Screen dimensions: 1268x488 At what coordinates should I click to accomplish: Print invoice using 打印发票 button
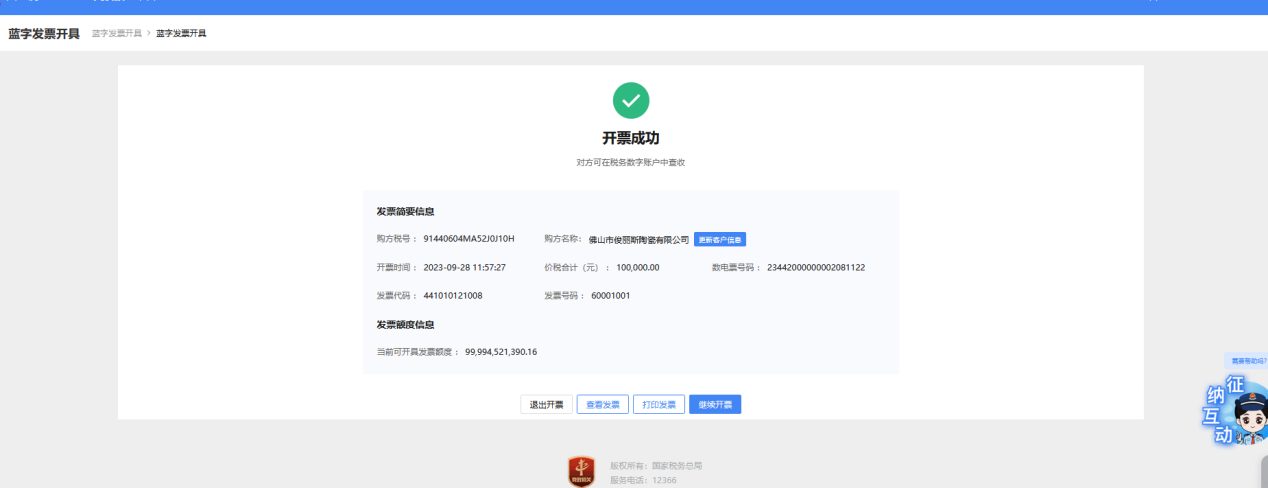658,405
